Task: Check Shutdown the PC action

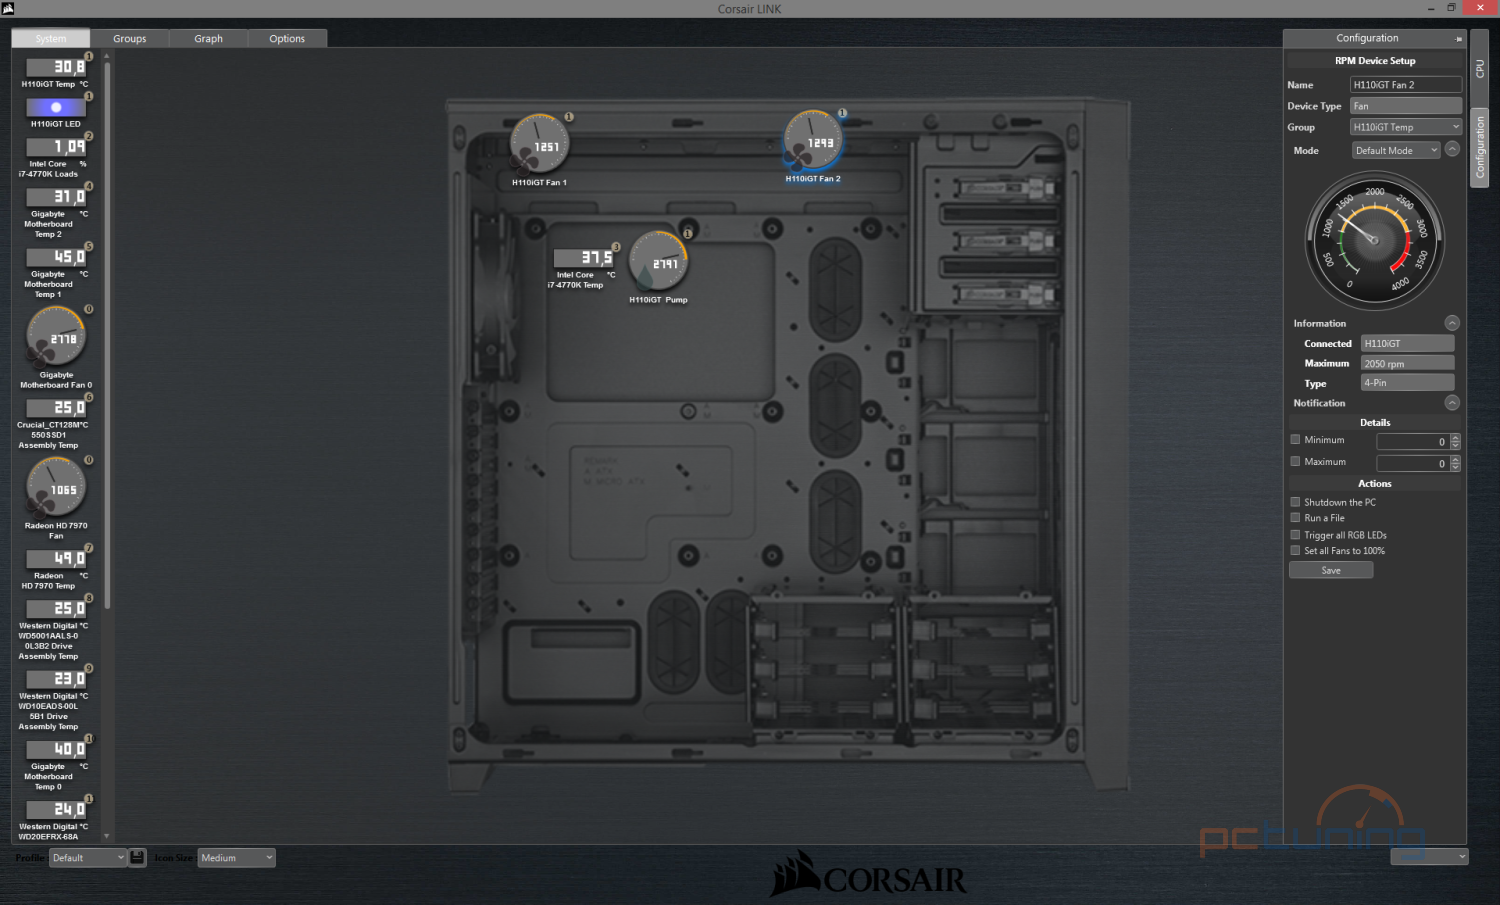Action: click(1295, 502)
